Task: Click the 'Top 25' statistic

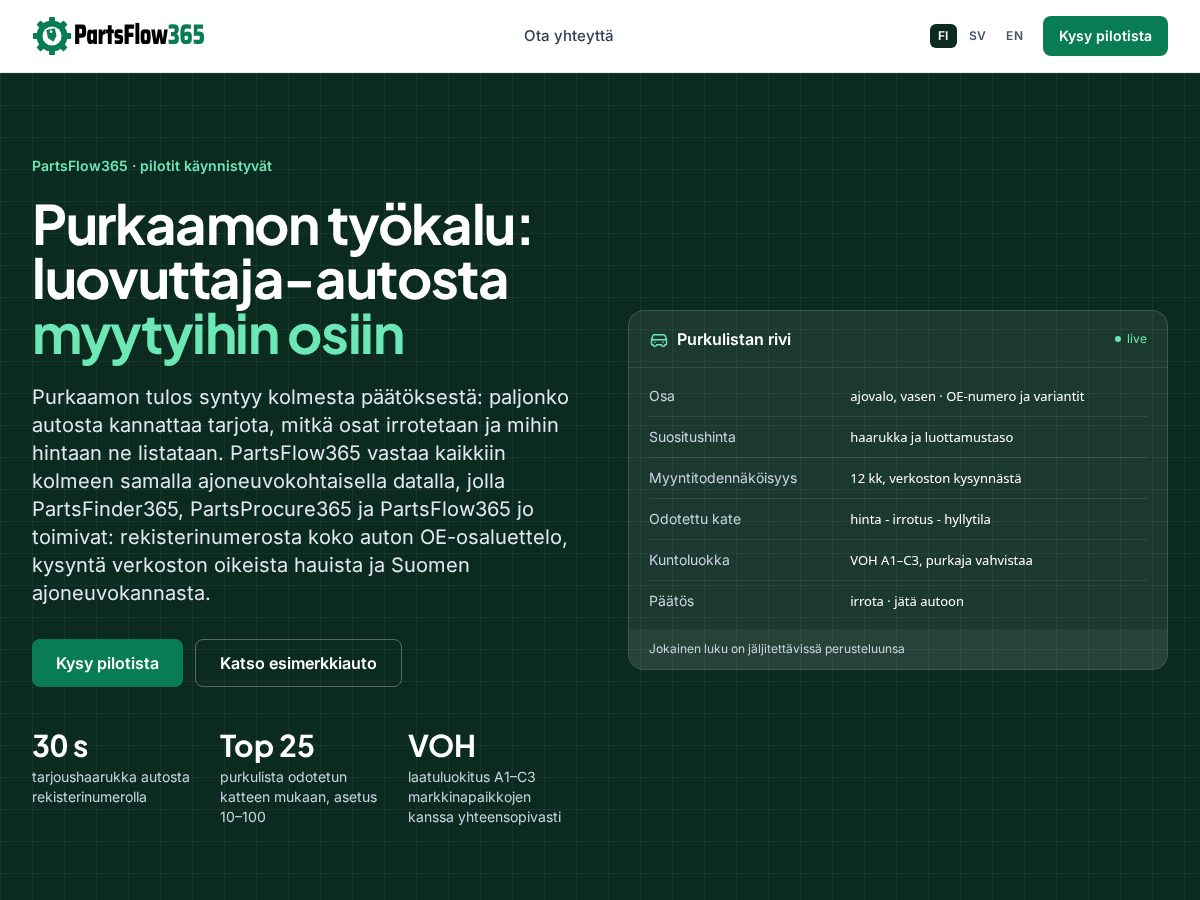Action: (x=267, y=746)
